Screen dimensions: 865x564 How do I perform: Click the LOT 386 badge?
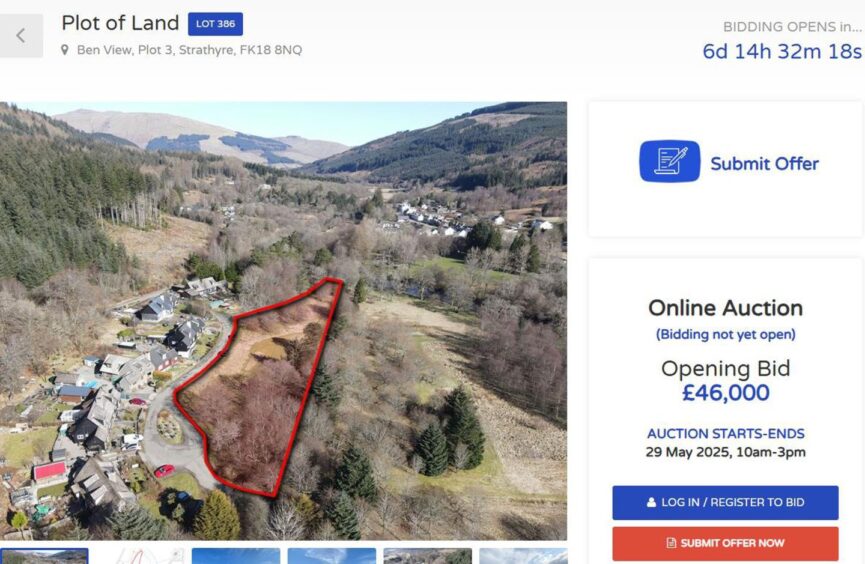(215, 24)
